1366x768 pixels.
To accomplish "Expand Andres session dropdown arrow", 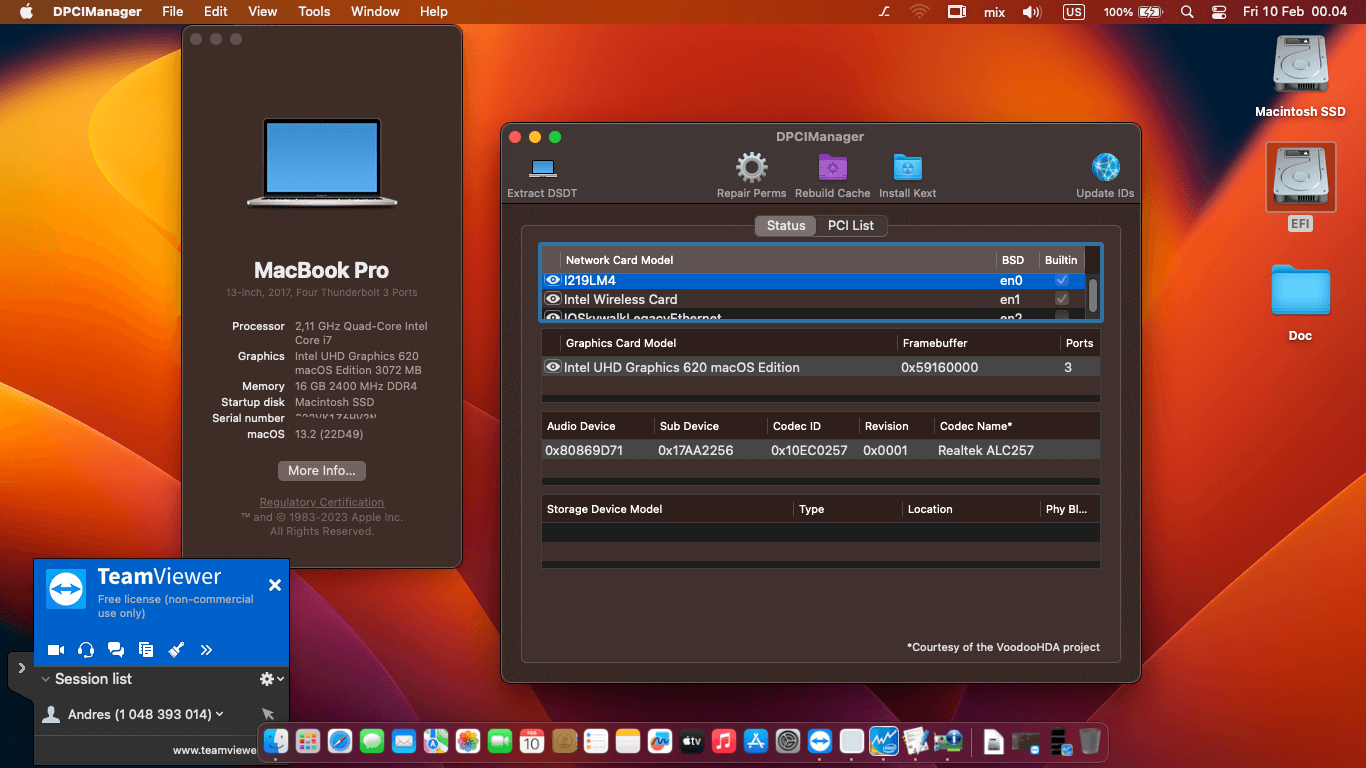I will (220, 714).
